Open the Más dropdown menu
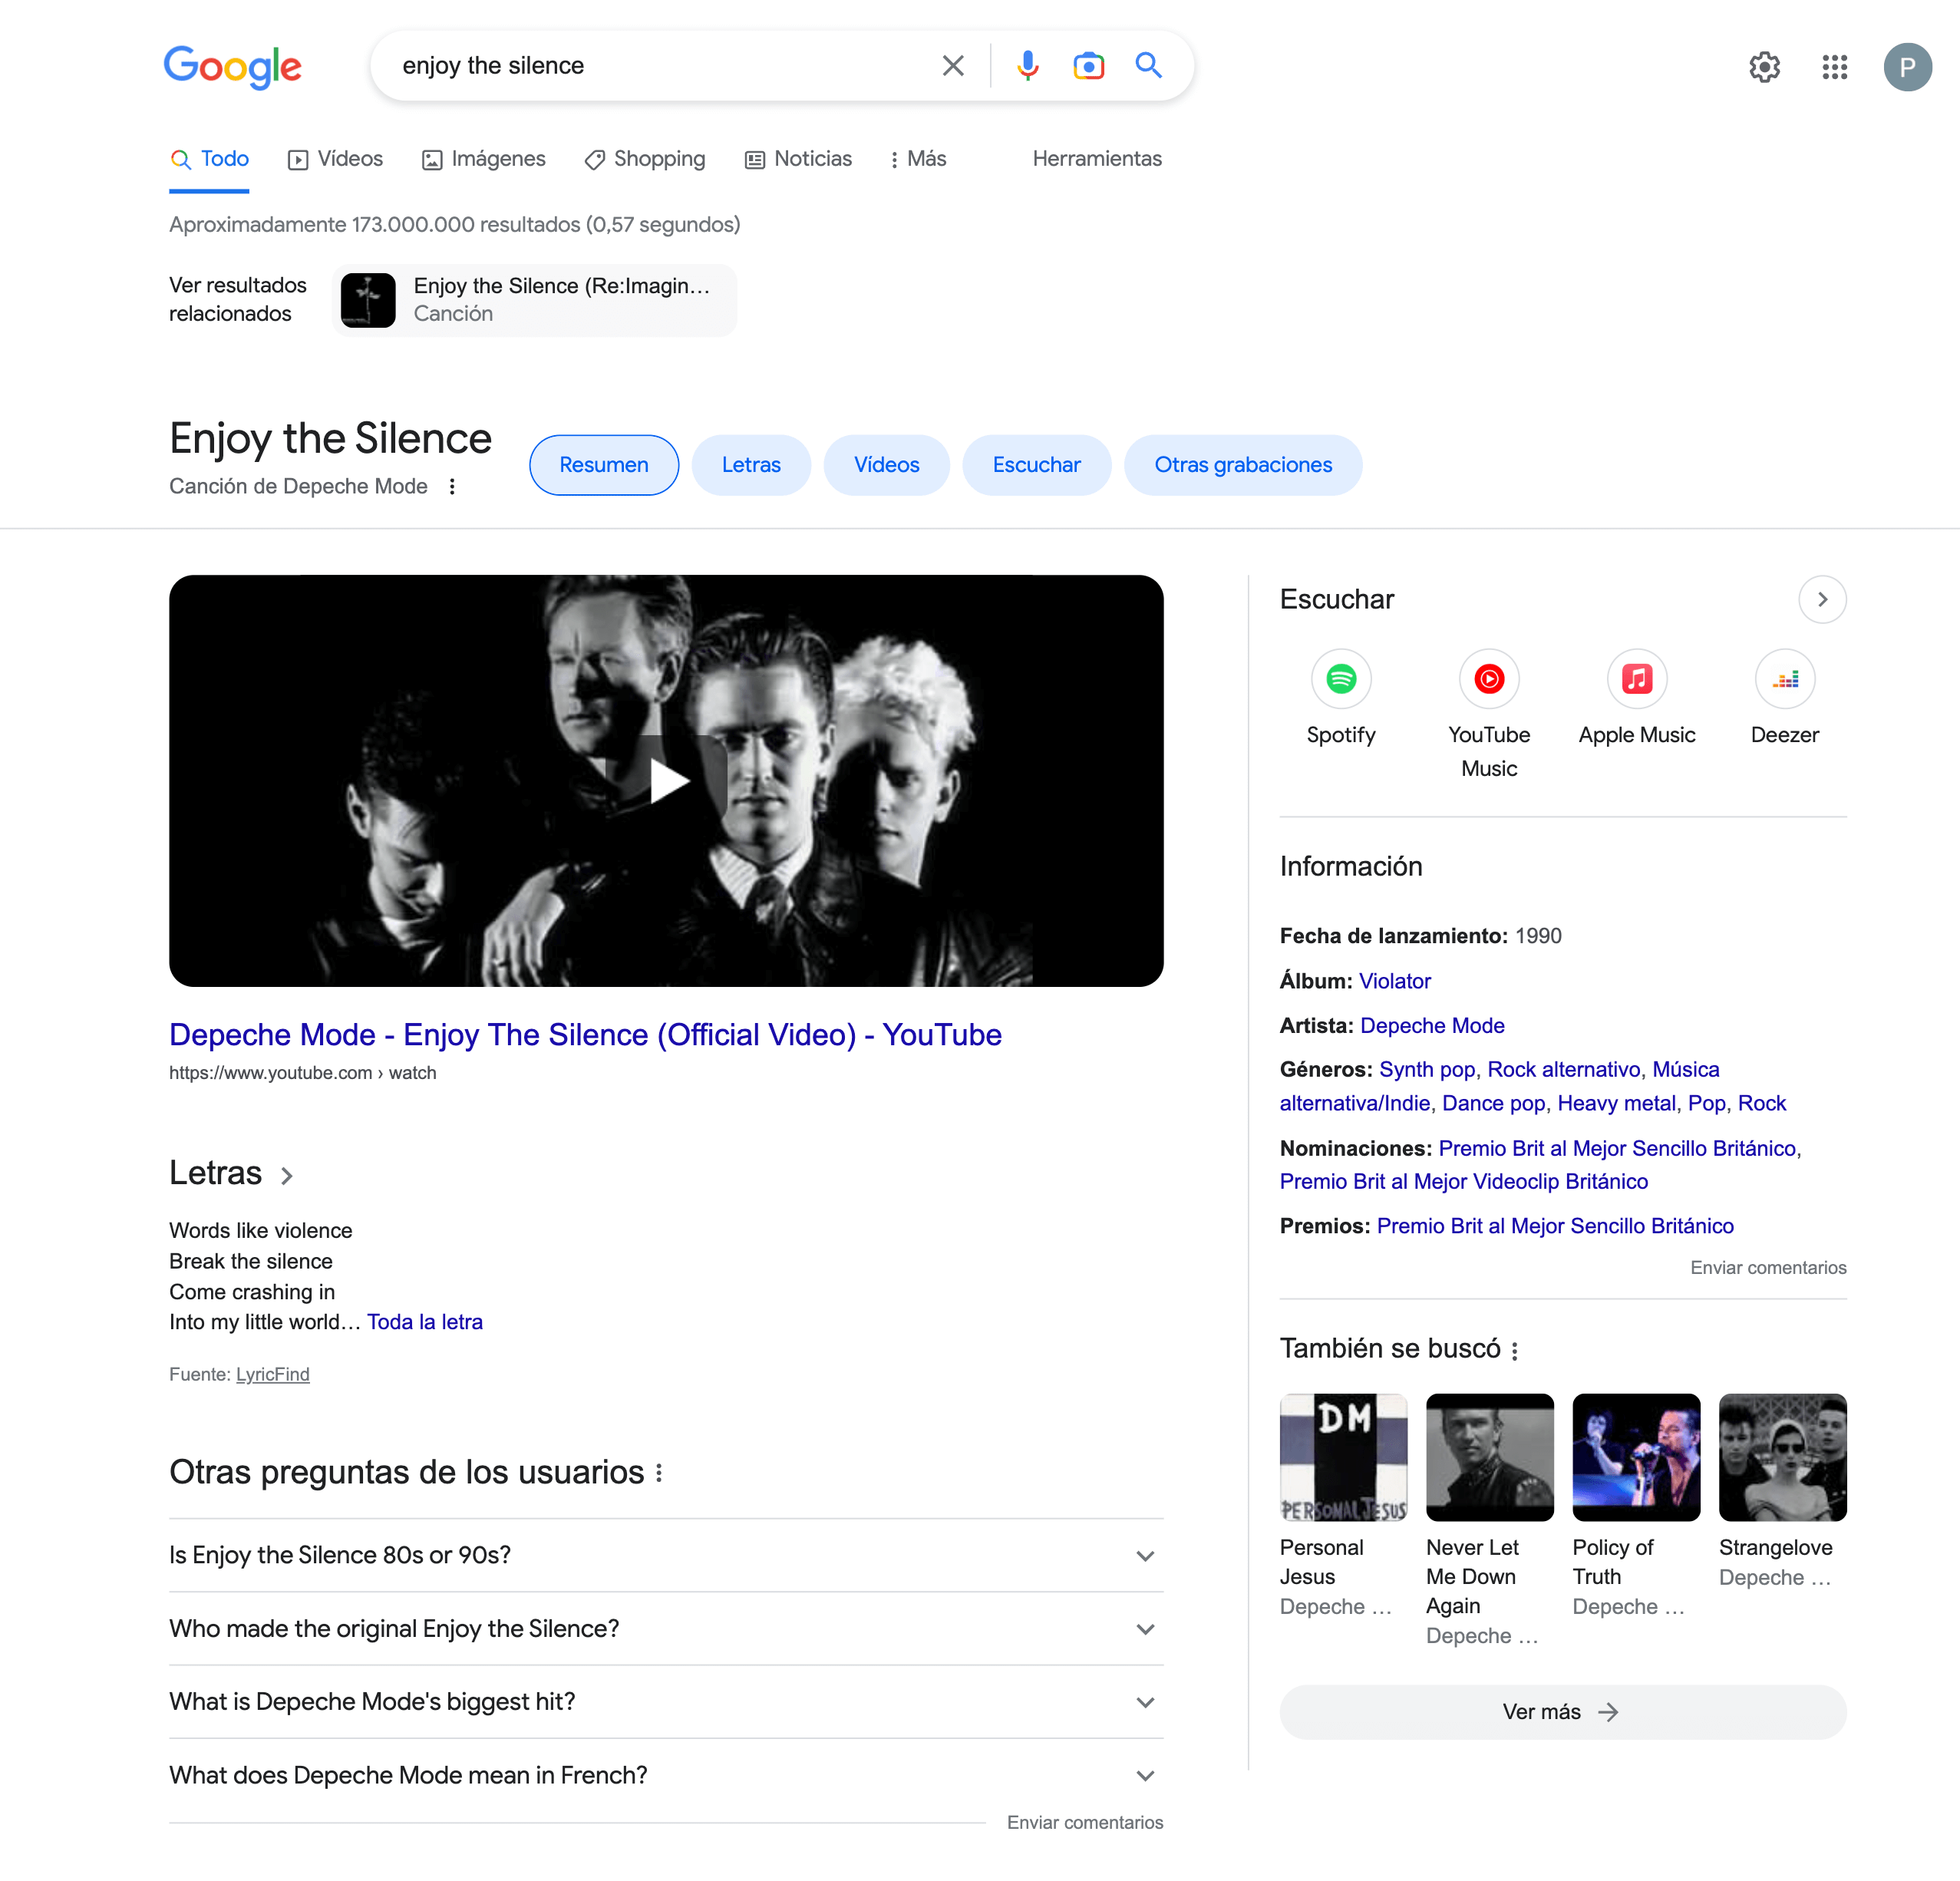Screen dimensions: 1960x1881 coord(917,159)
